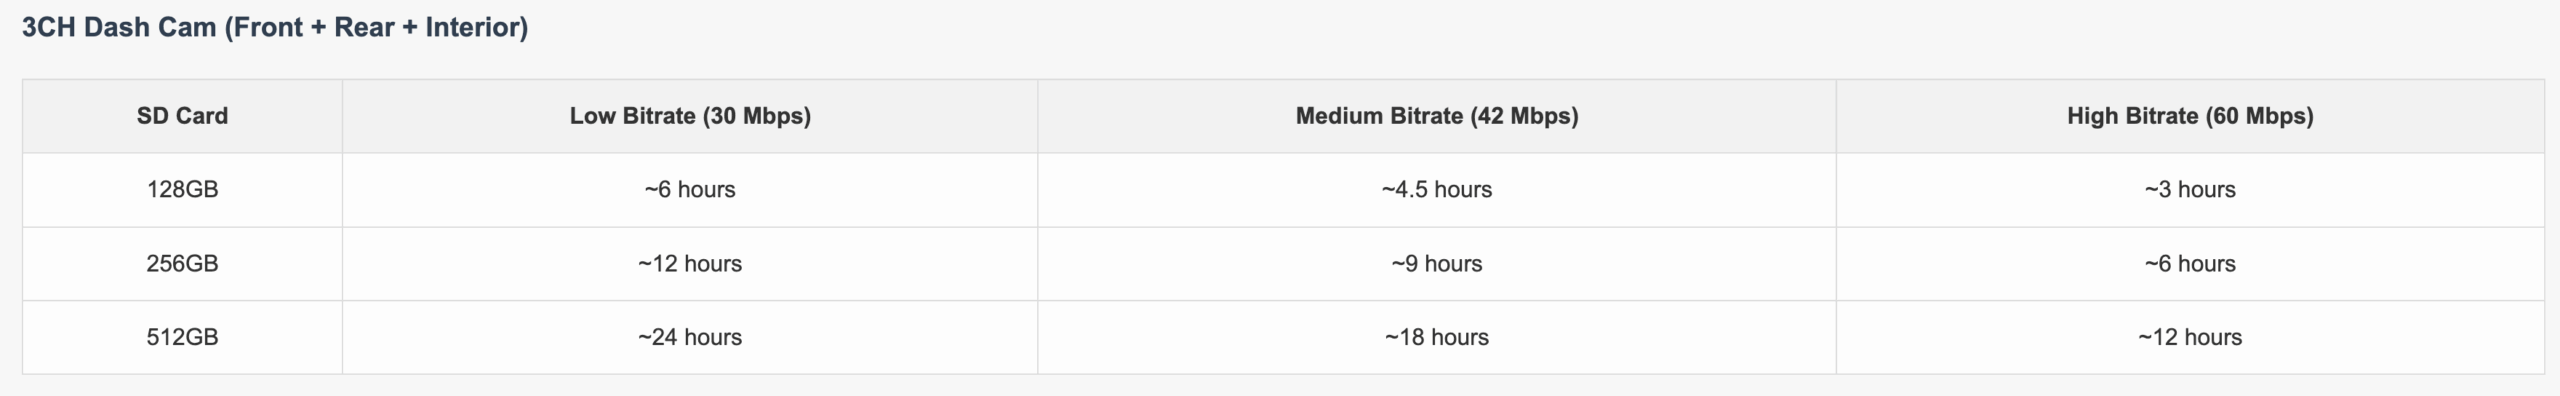Click the ~18 hours cell
Image resolution: width=2560 pixels, height=396 pixels.
(x=1437, y=338)
